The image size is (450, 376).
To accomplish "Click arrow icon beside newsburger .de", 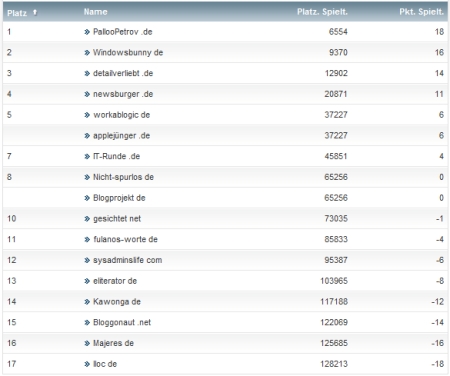I will (x=87, y=94).
